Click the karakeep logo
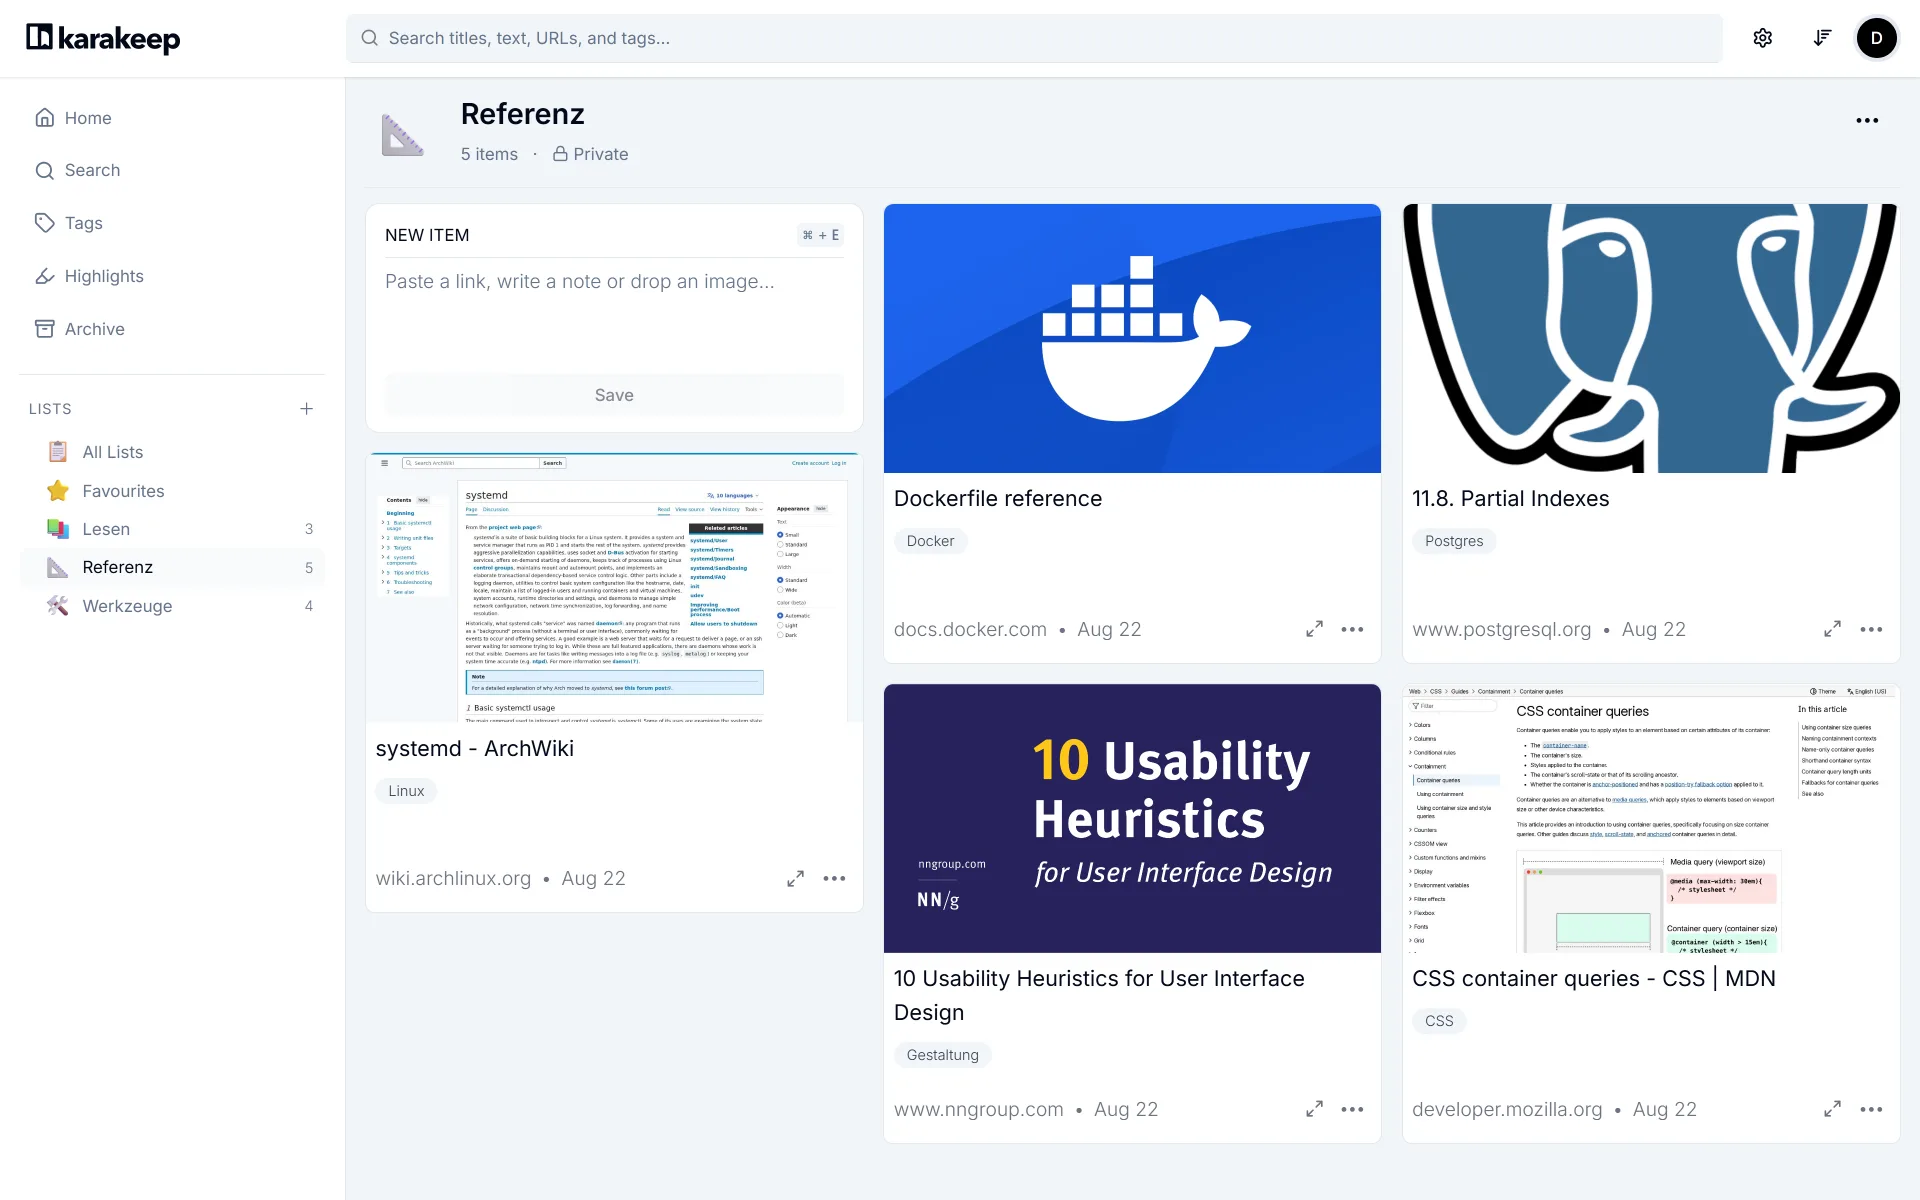The width and height of the screenshot is (1920, 1200). [103, 38]
